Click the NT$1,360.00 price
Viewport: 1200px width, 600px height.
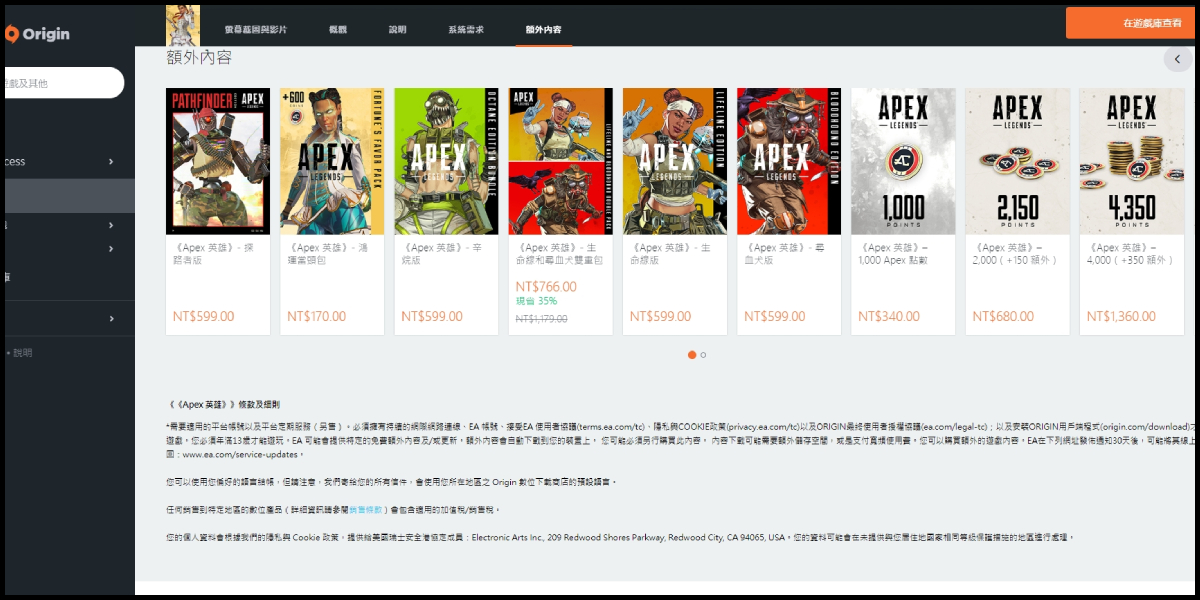click(x=1123, y=316)
